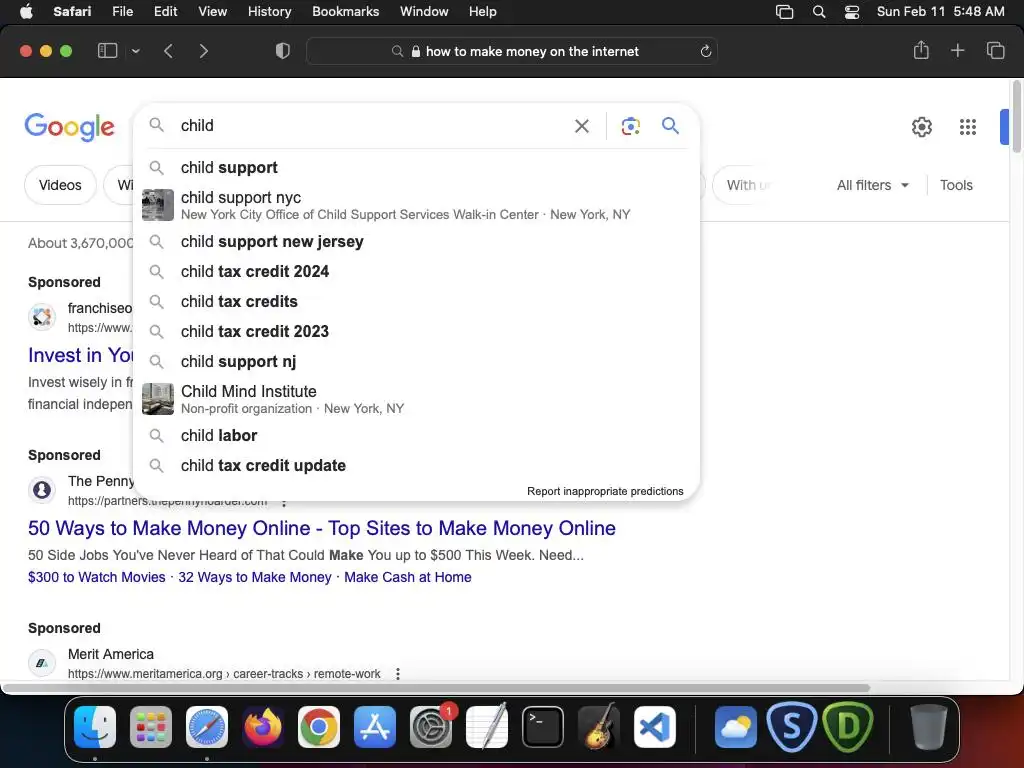
Task: Select suggestion "child tax credit 2023"
Action: [416, 332]
